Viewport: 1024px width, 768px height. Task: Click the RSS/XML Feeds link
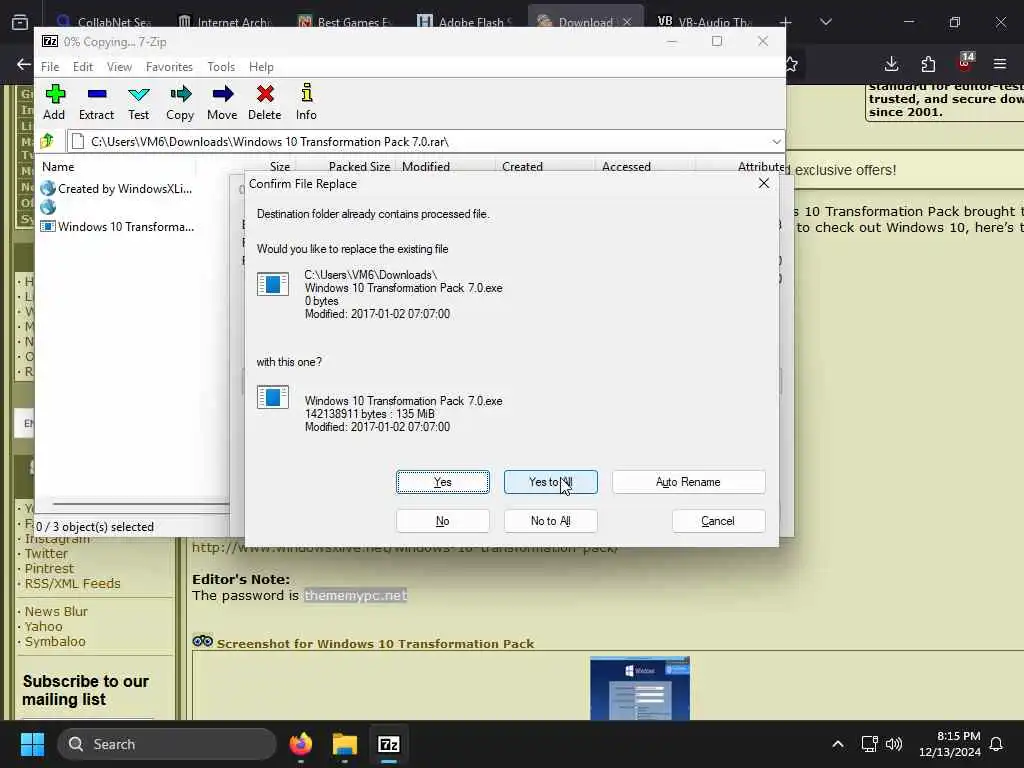pyautogui.click(x=72, y=583)
